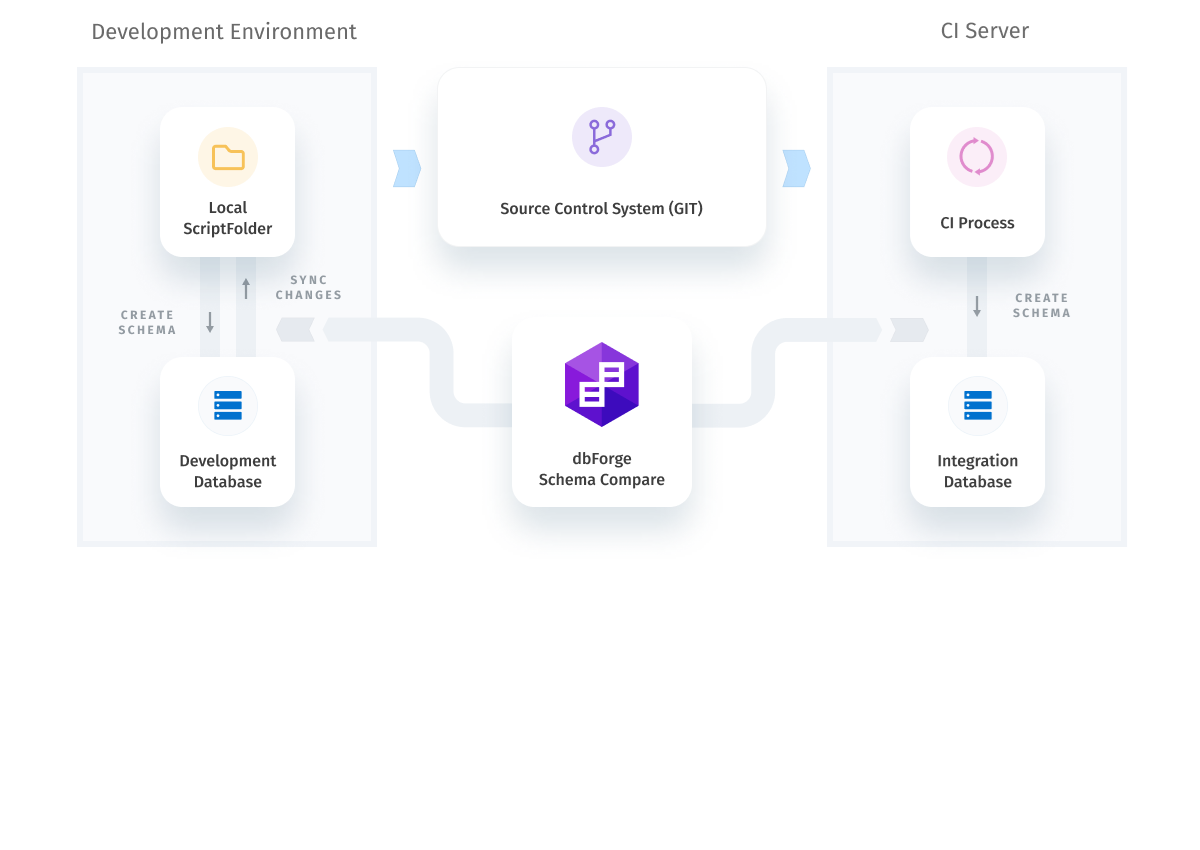Click the Local ScriptFolder folder icon
Viewport: 1200px width, 850px height.
[x=227, y=157]
